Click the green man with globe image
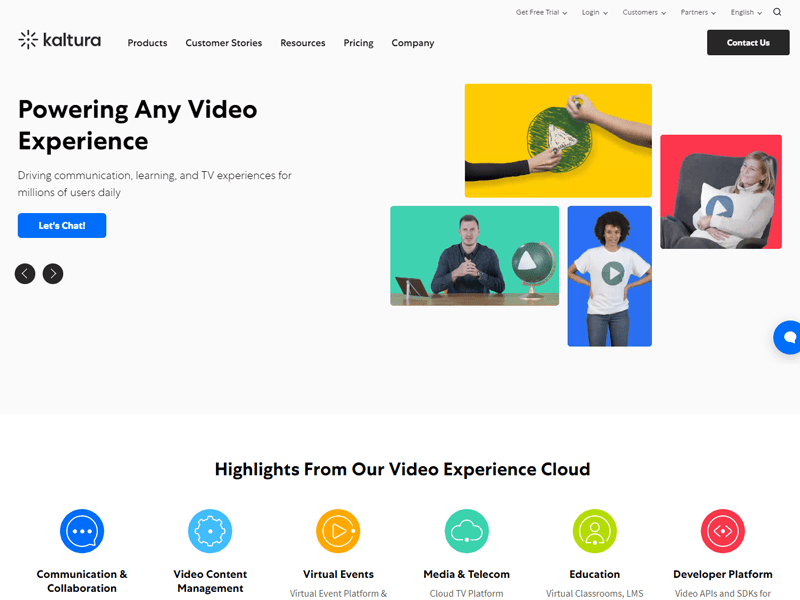This screenshot has height=600, width=800. [x=474, y=256]
